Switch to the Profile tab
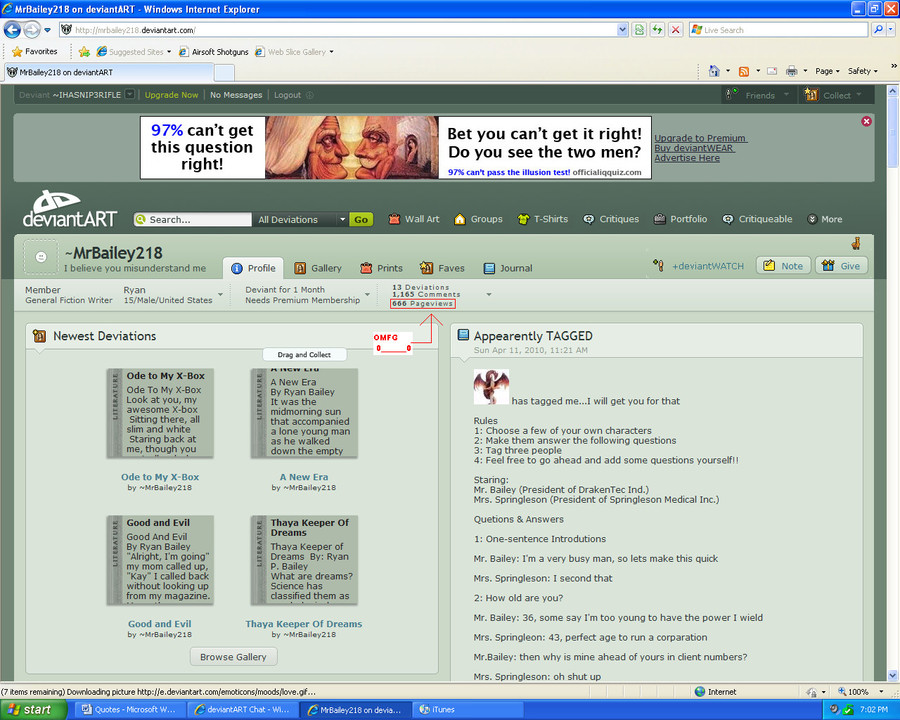Image resolution: width=900 pixels, height=720 pixels. 253,268
